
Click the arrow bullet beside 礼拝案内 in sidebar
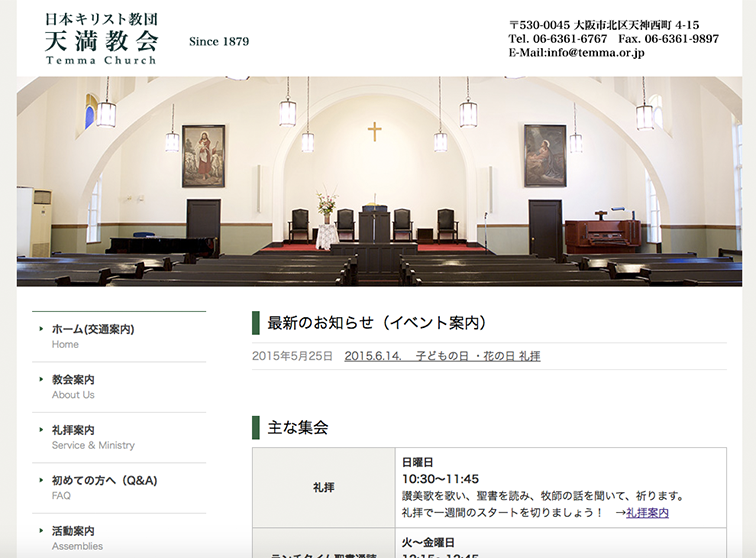[41, 430]
